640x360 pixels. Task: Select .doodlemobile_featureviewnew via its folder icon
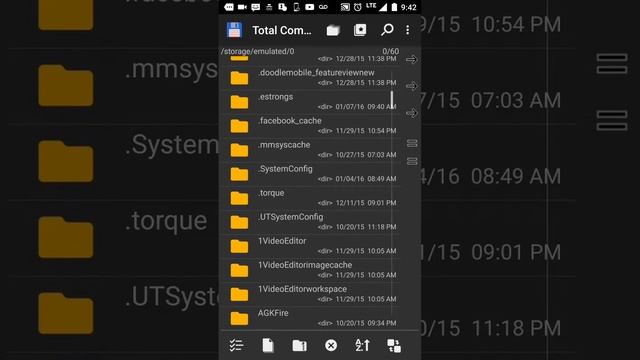239,78
